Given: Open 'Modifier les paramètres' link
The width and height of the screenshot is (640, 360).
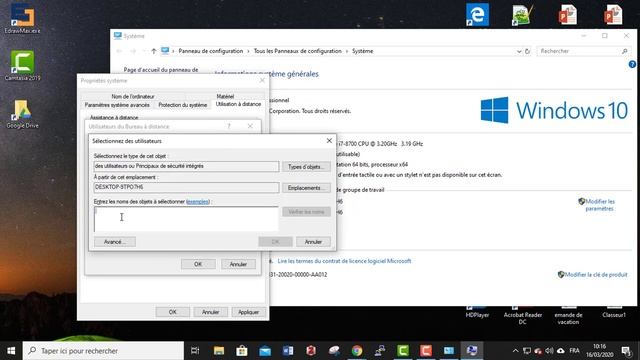Looking at the screenshot, I should 599,205.
